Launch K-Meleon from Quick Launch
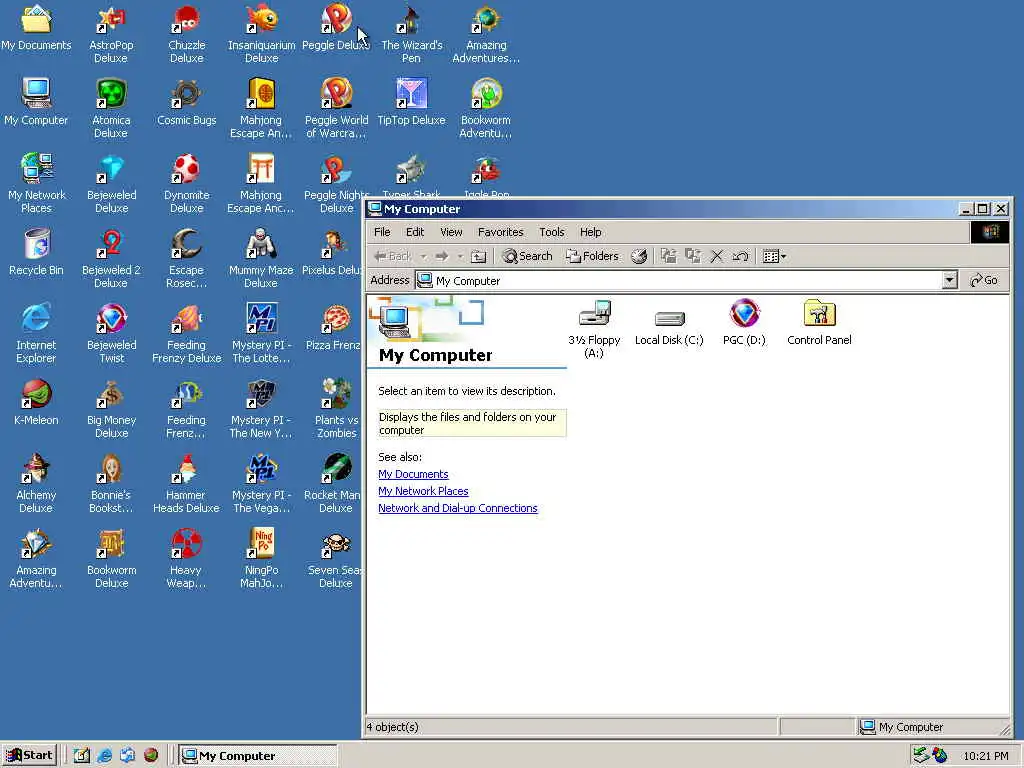The image size is (1024, 768). [151, 756]
